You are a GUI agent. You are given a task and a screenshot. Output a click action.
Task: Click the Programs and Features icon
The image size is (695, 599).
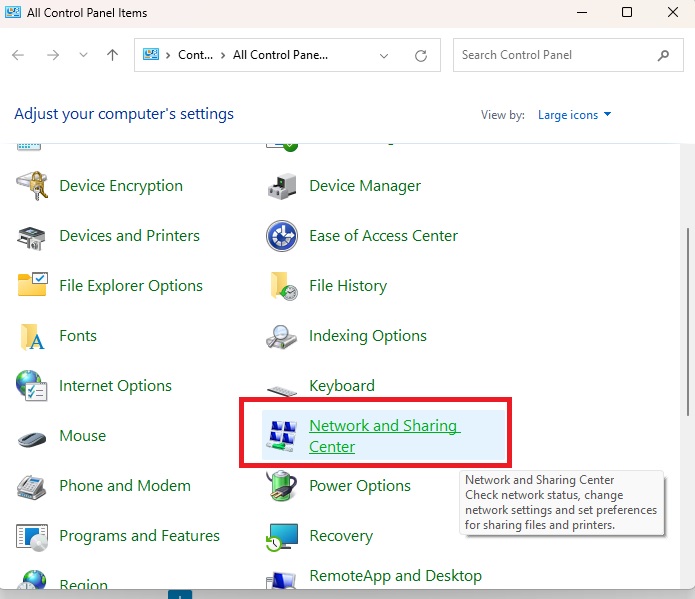point(32,537)
